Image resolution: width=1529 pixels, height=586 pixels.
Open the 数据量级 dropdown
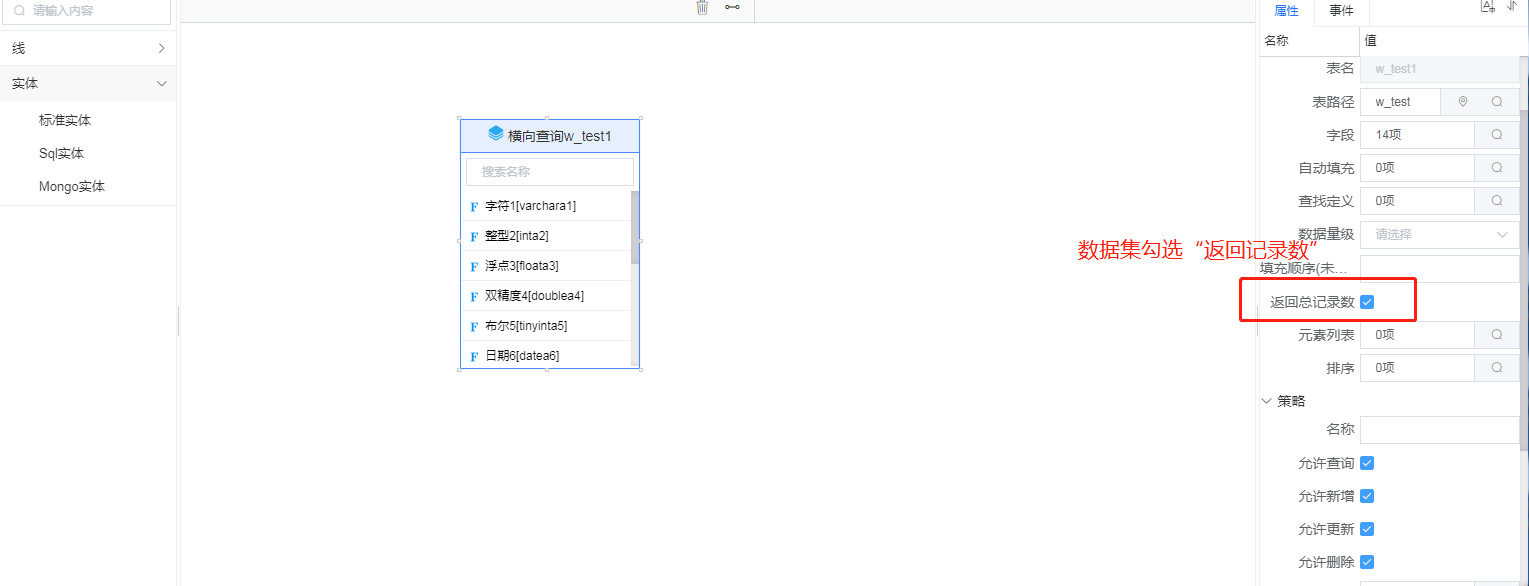coord(1439,235)
